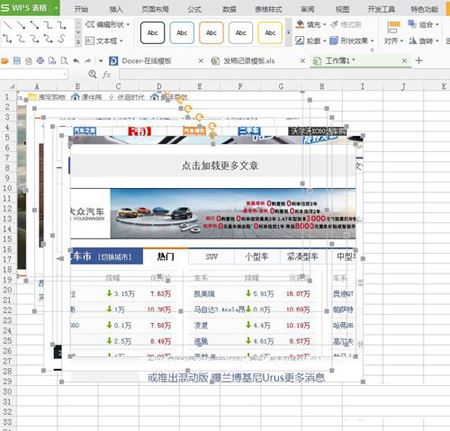Select row 30 header
The width and height of the screenshot is (450, 431).
[x=8, y=391]
